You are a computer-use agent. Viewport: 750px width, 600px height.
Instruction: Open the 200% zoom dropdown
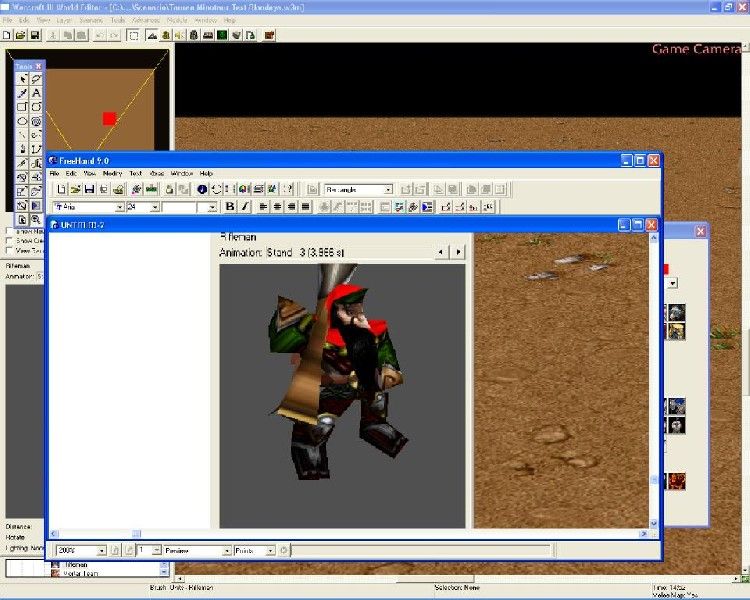point(101,551)
